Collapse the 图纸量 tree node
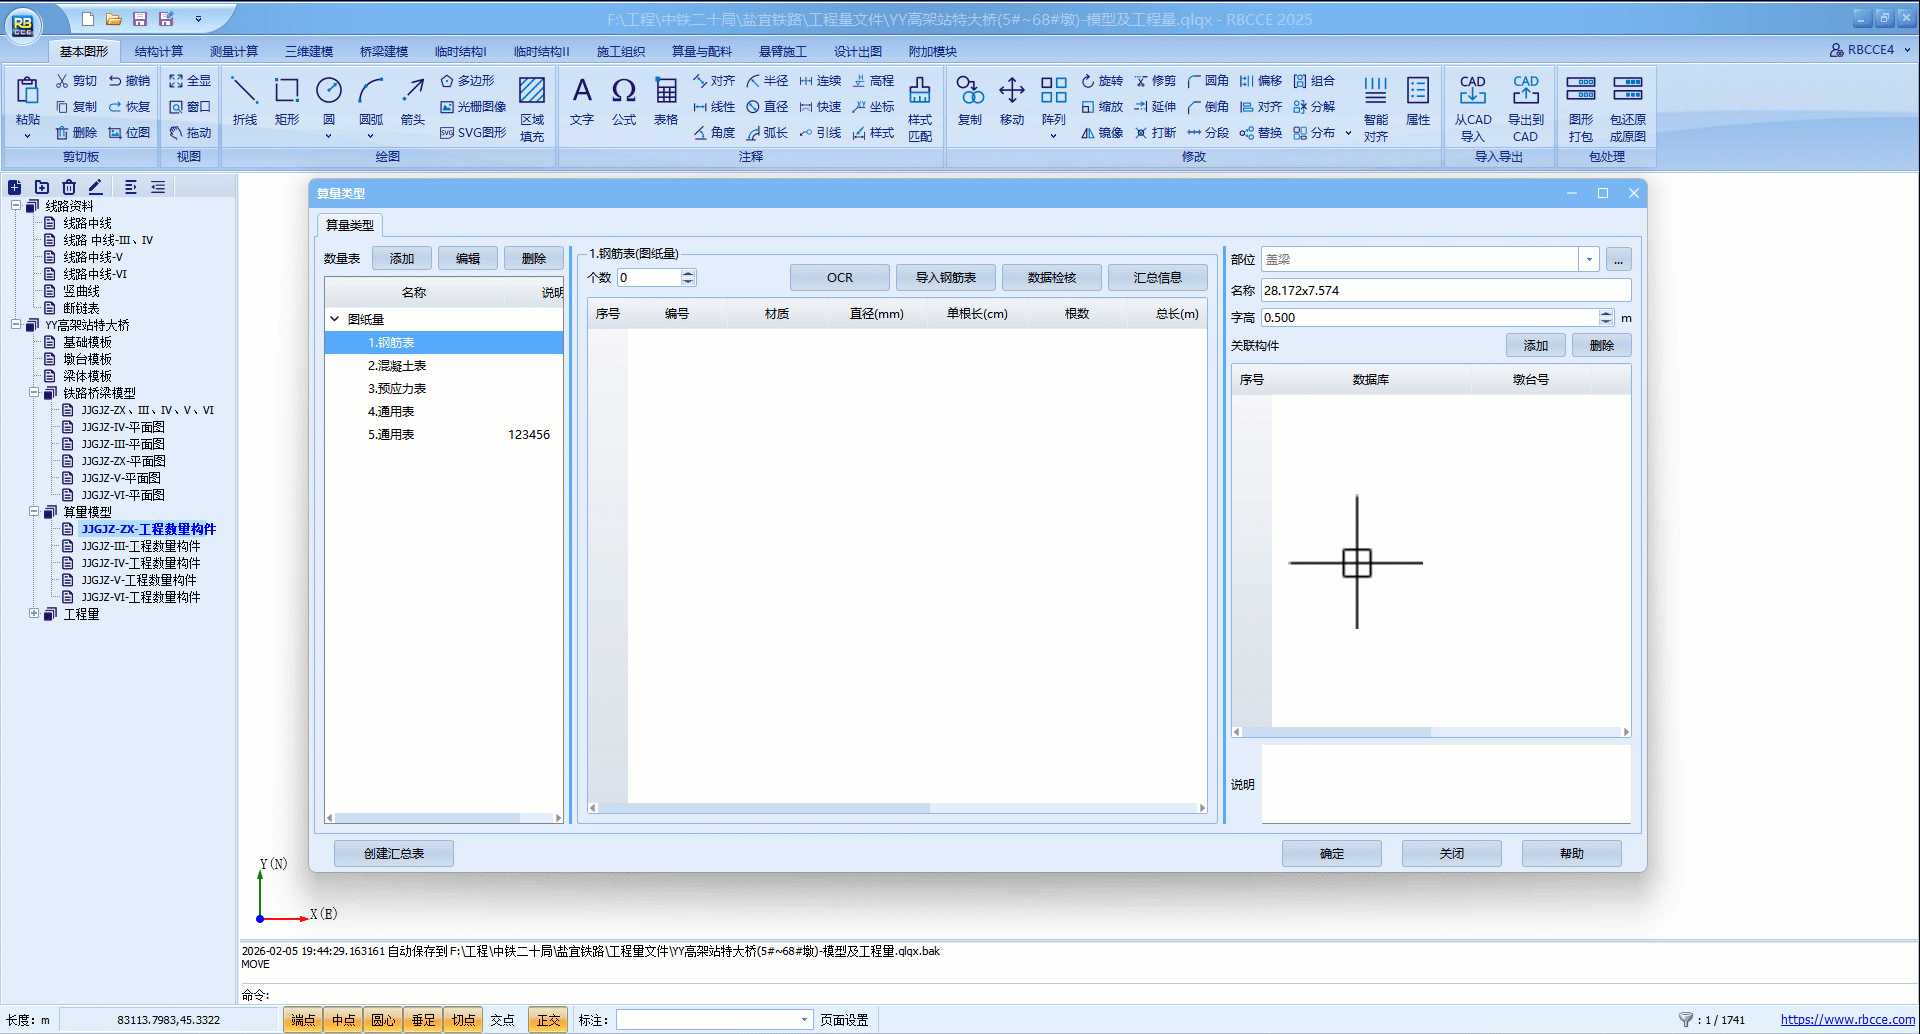 pos(335,320)
